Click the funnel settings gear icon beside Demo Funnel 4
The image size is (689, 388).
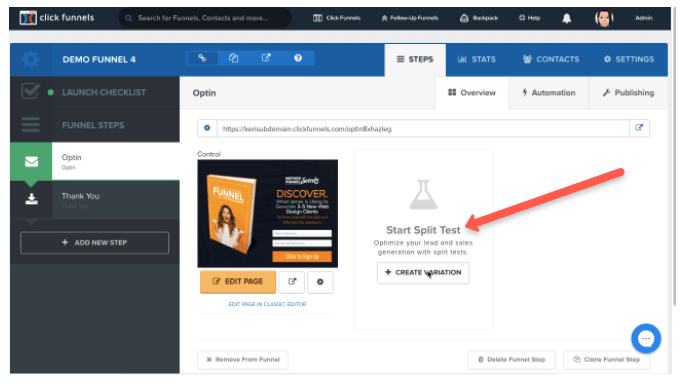click(30, 59)
